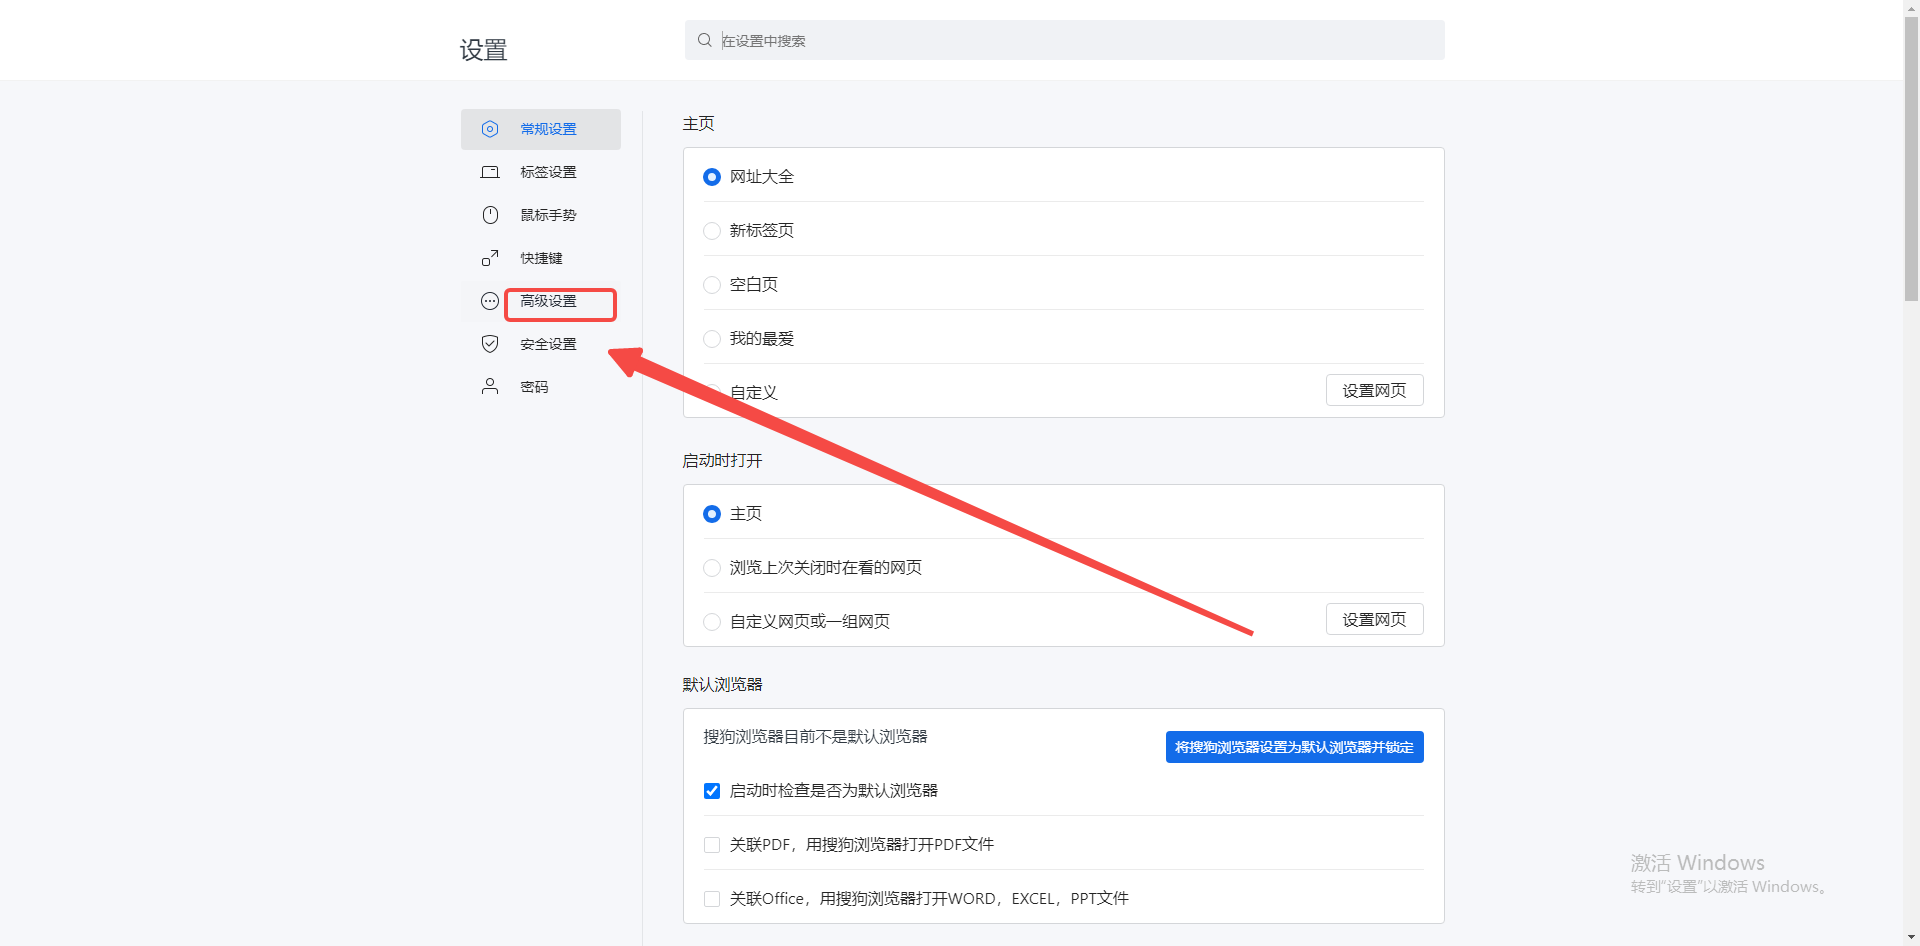The height and width of the screenshot is (946, 1920).
Task: Select 自定义网页或一组网页 startup option
Action: pos(711,621)
